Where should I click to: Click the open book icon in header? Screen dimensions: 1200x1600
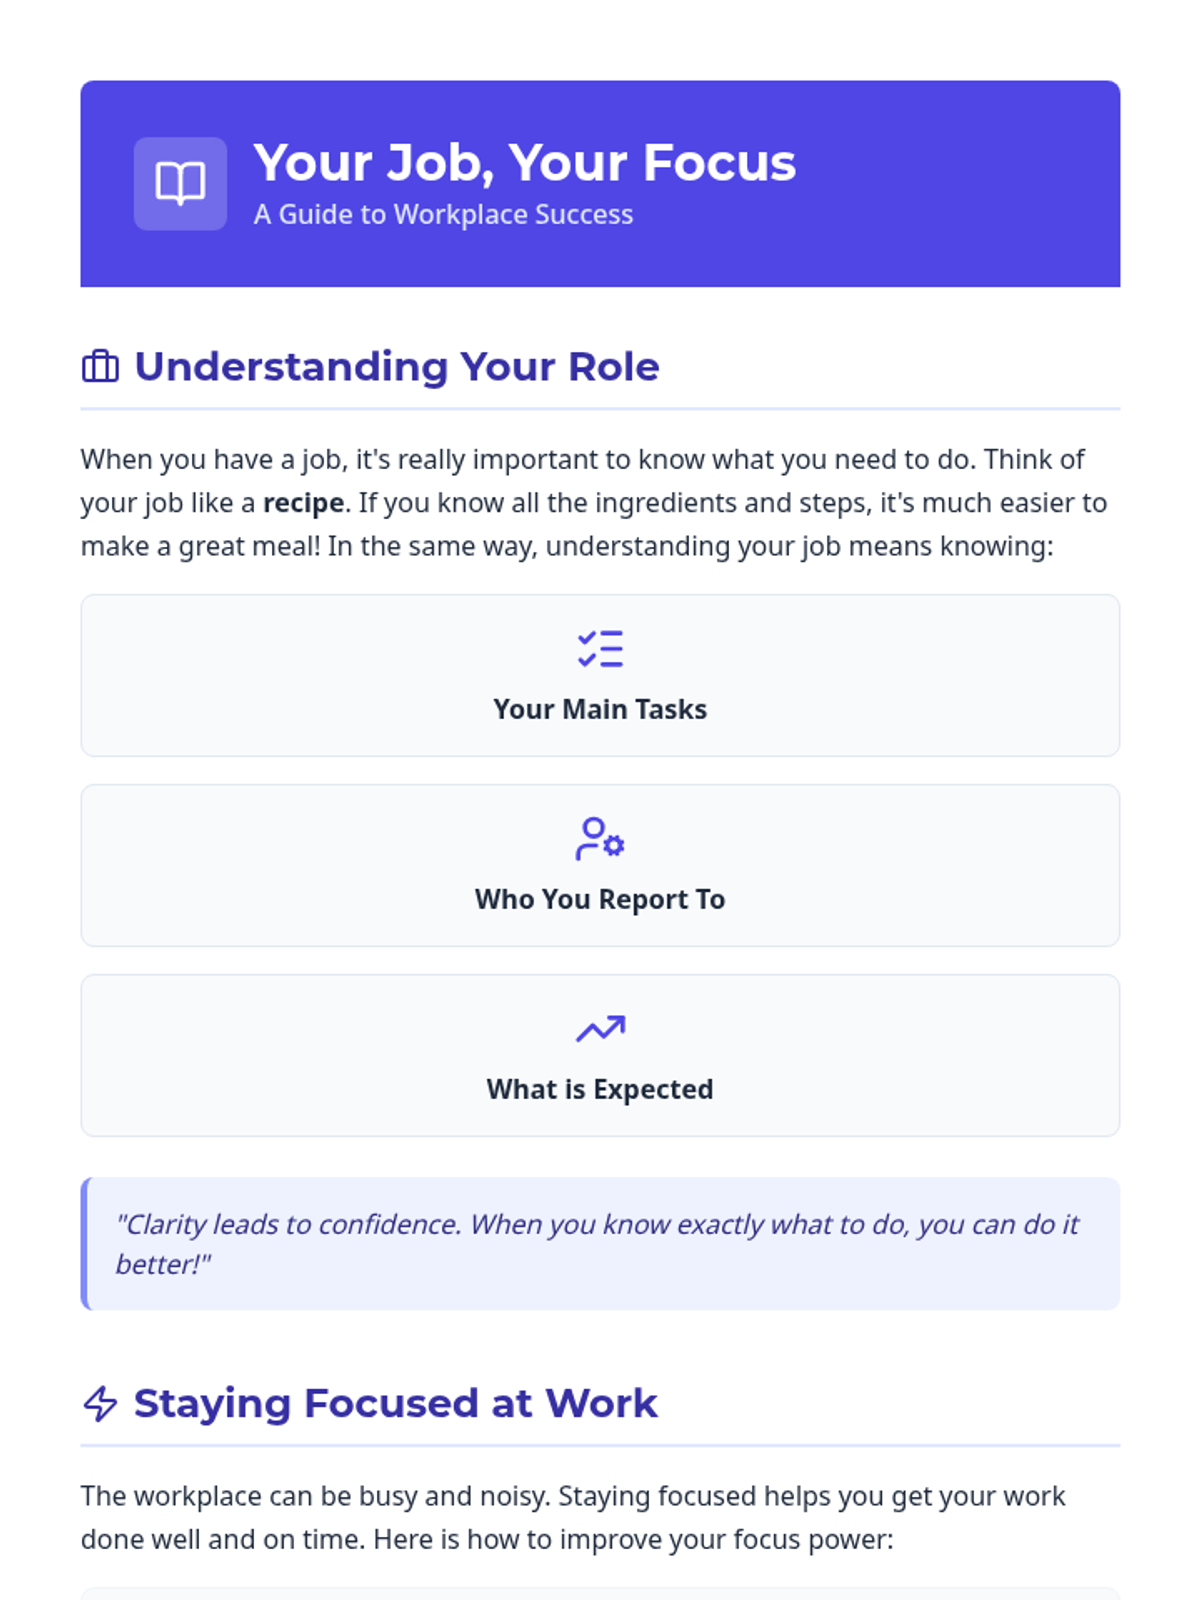(180, 184)
